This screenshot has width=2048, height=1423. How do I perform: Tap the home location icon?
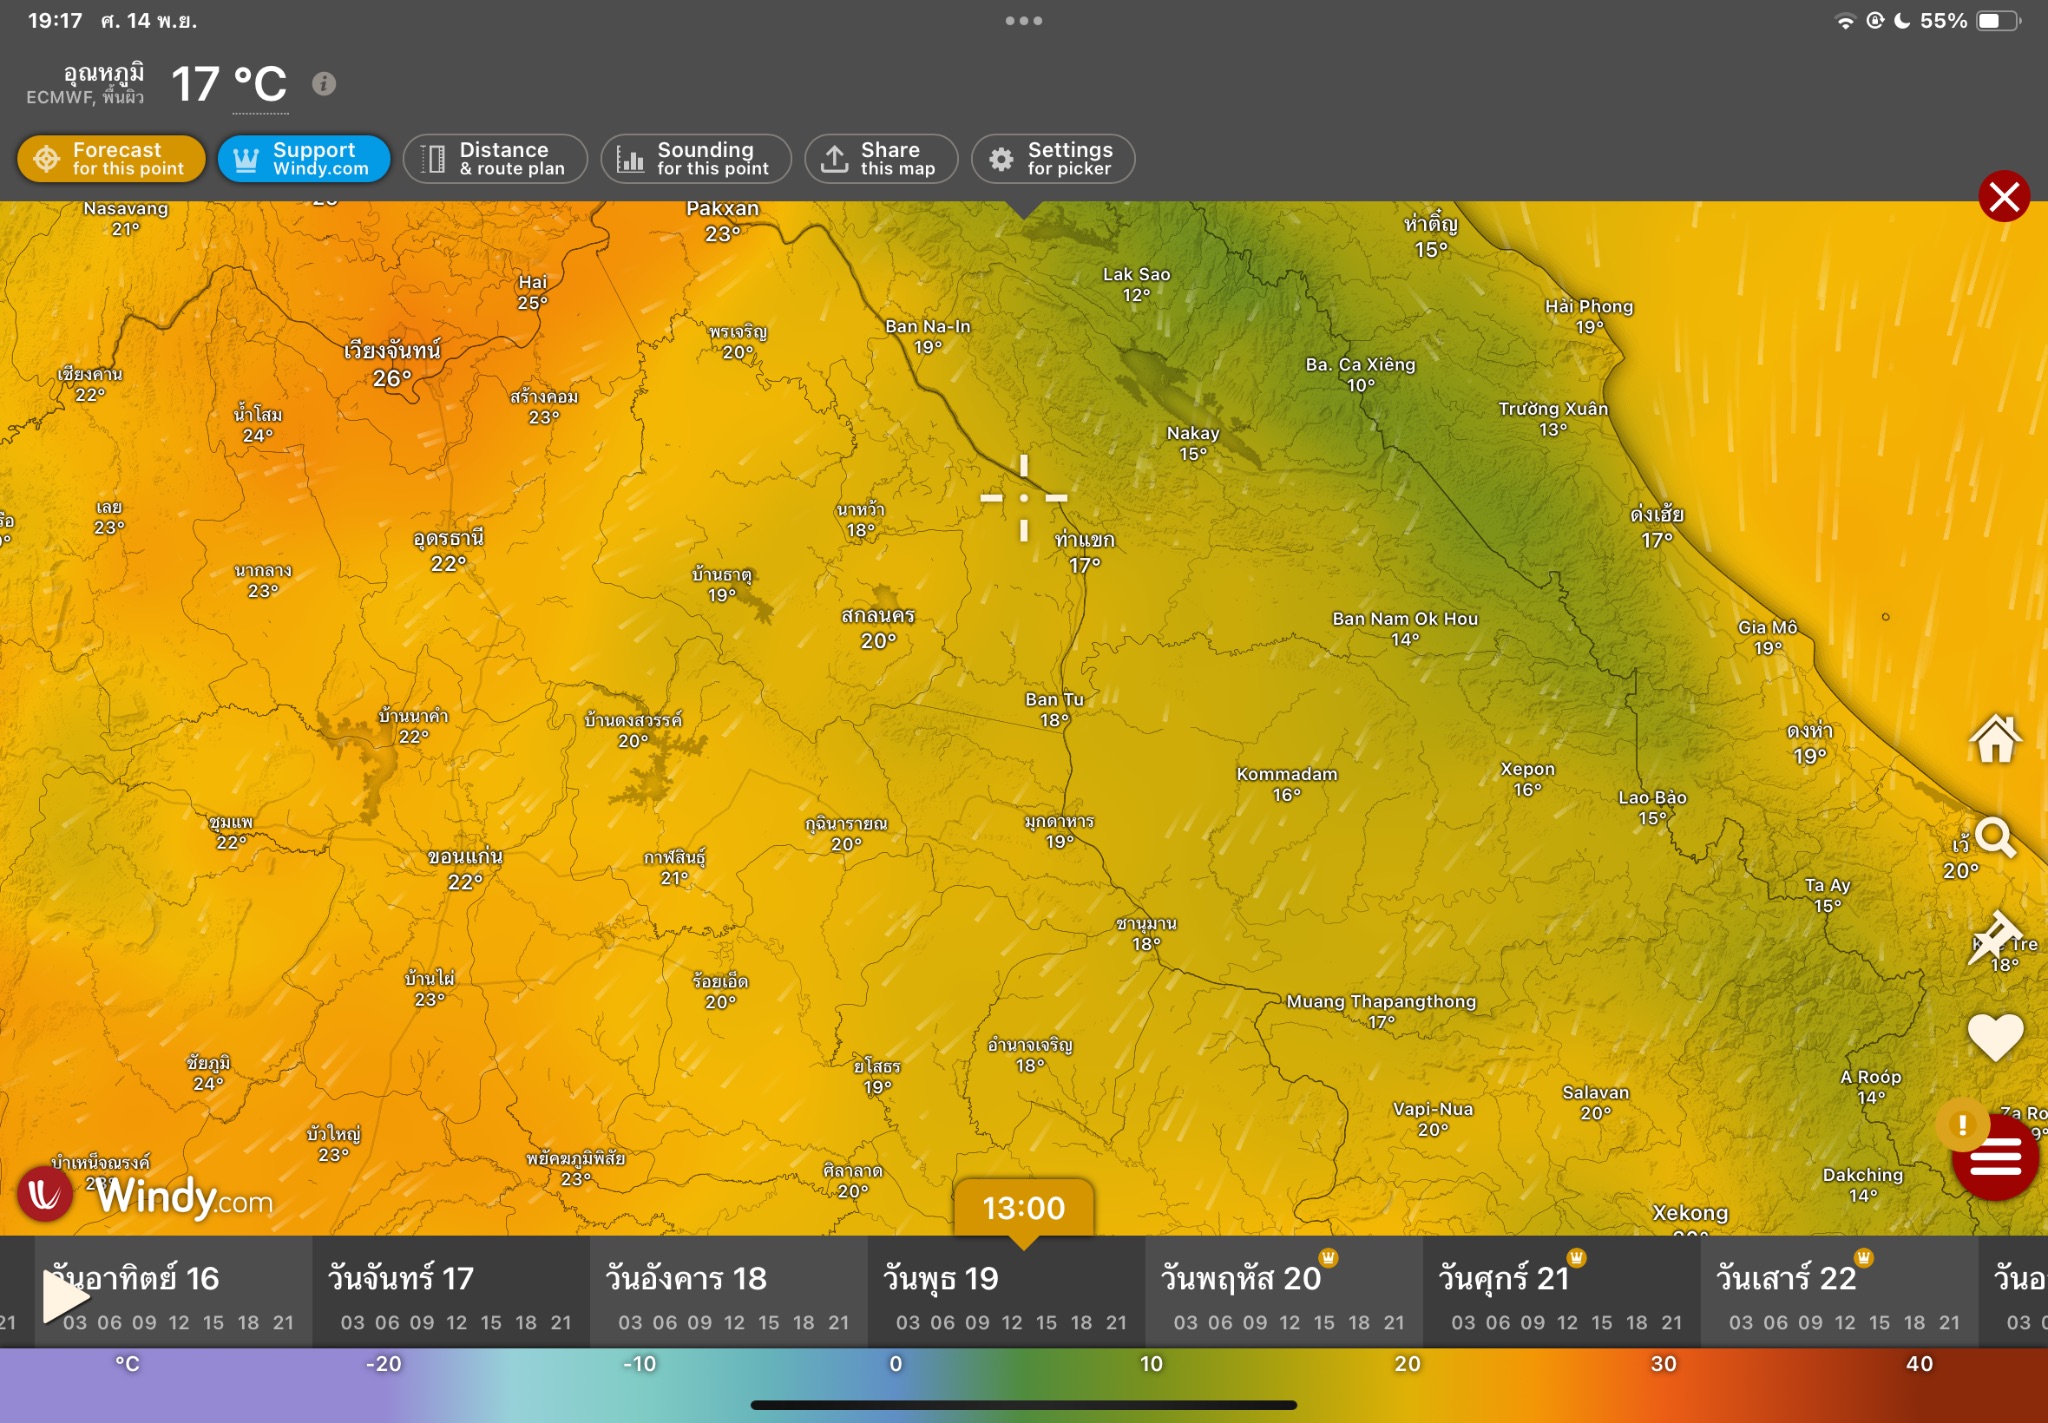[x=1995, y=740]
